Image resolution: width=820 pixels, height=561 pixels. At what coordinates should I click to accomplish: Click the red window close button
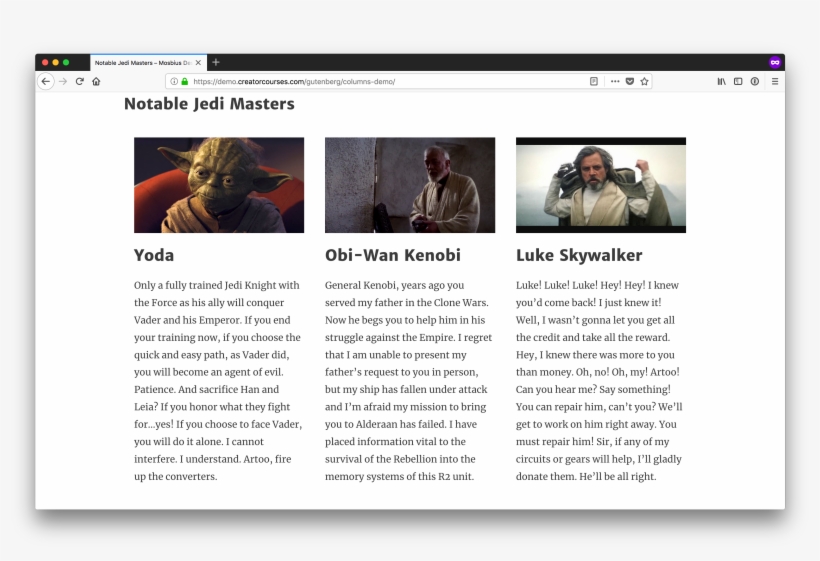[x=45, y=63]
